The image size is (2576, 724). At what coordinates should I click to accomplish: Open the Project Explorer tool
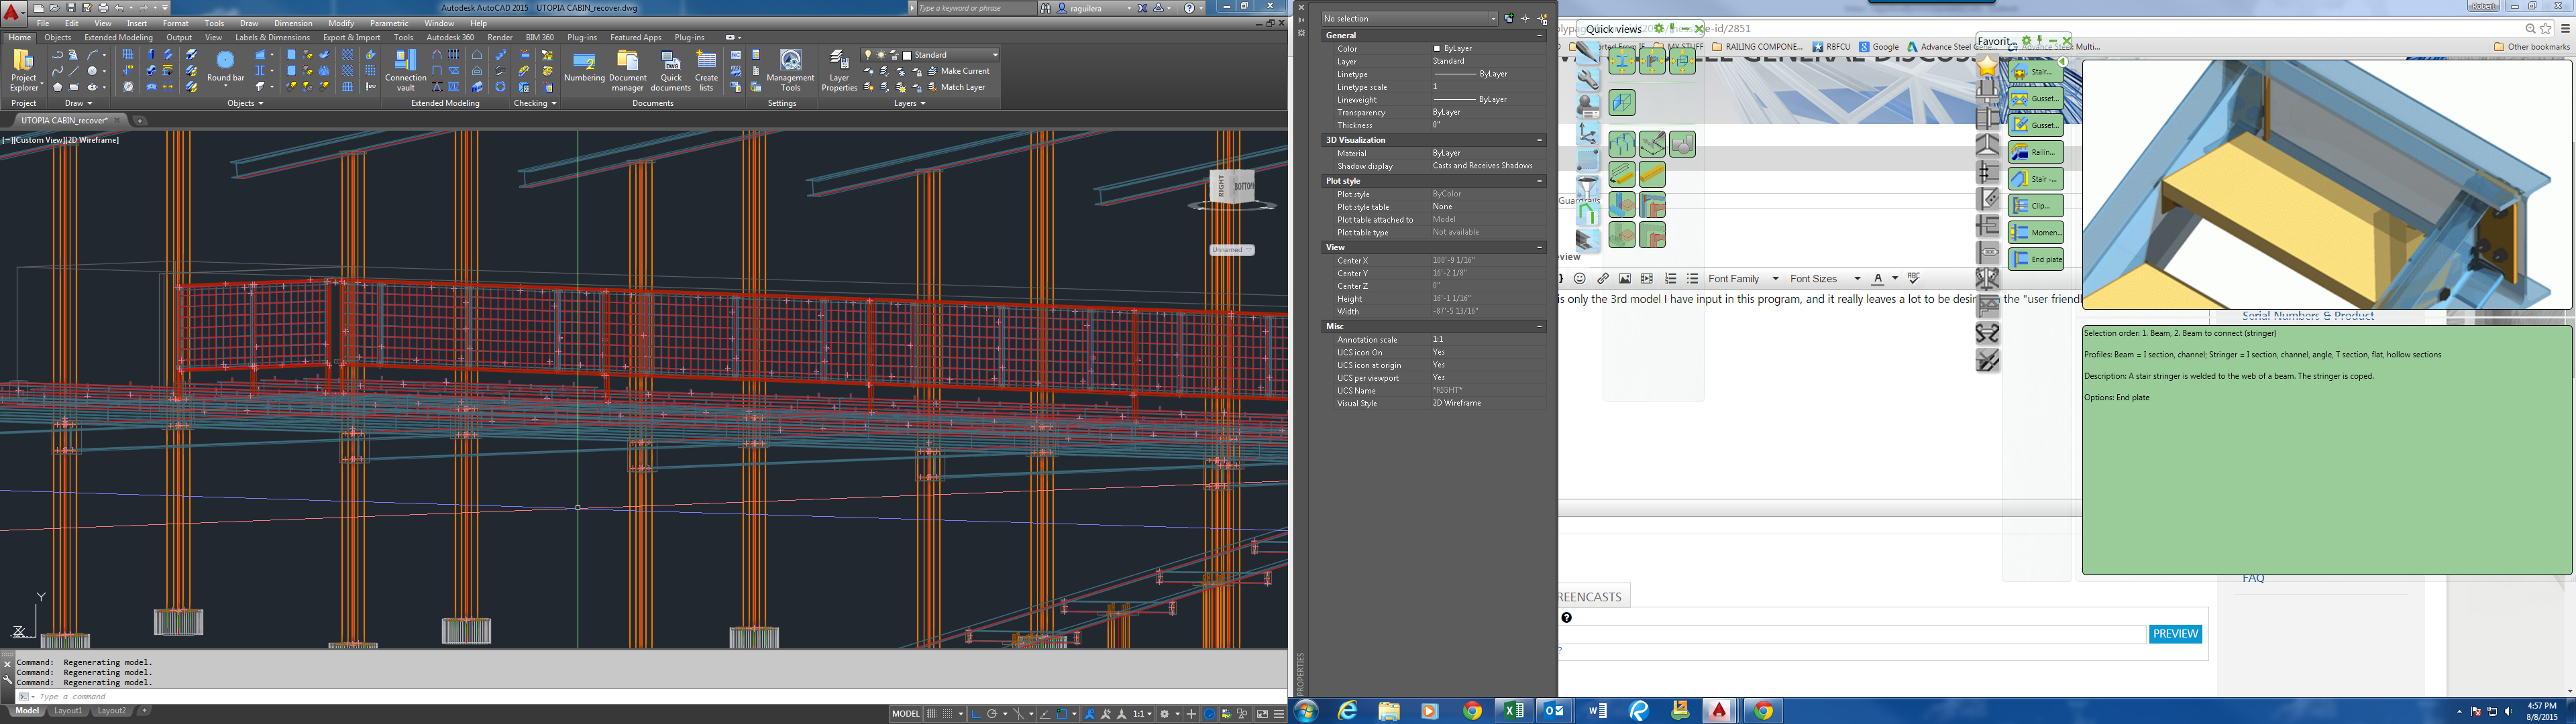(x=23, y=71)
